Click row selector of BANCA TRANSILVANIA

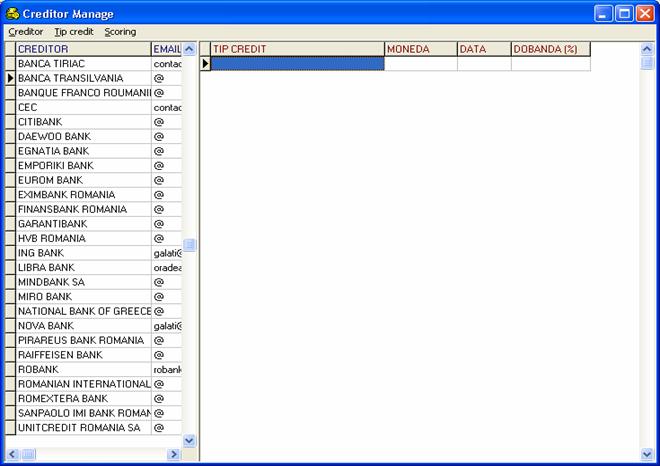tap(11, 78)
